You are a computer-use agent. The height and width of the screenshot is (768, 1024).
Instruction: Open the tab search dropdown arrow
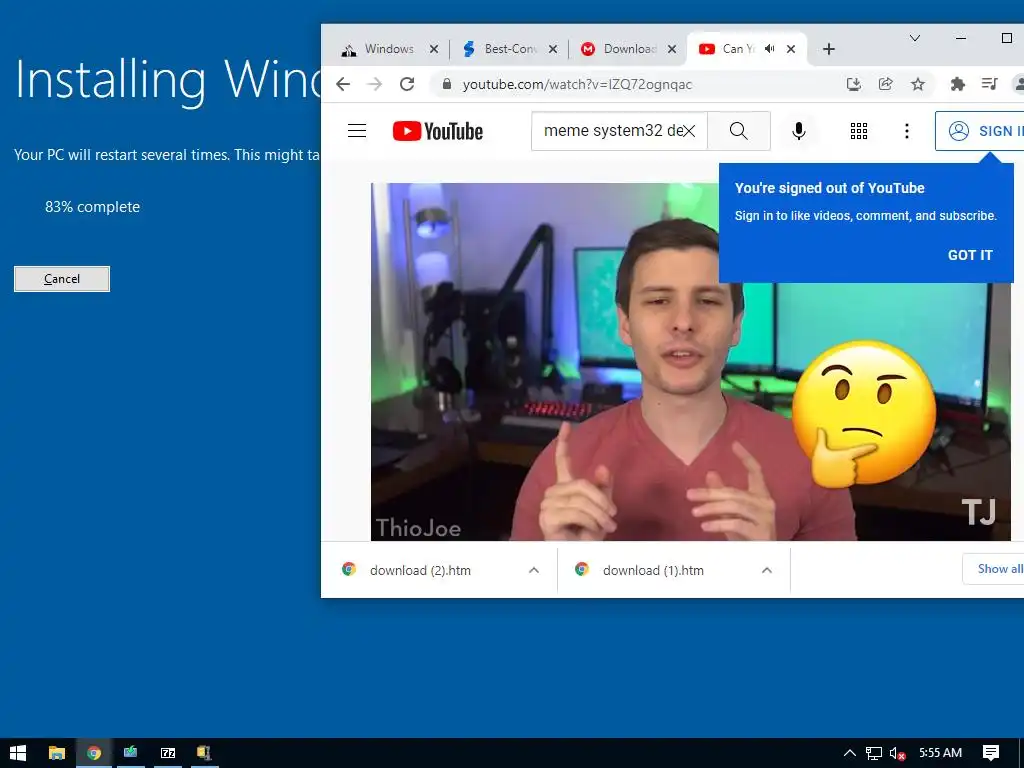coord(915,38)
